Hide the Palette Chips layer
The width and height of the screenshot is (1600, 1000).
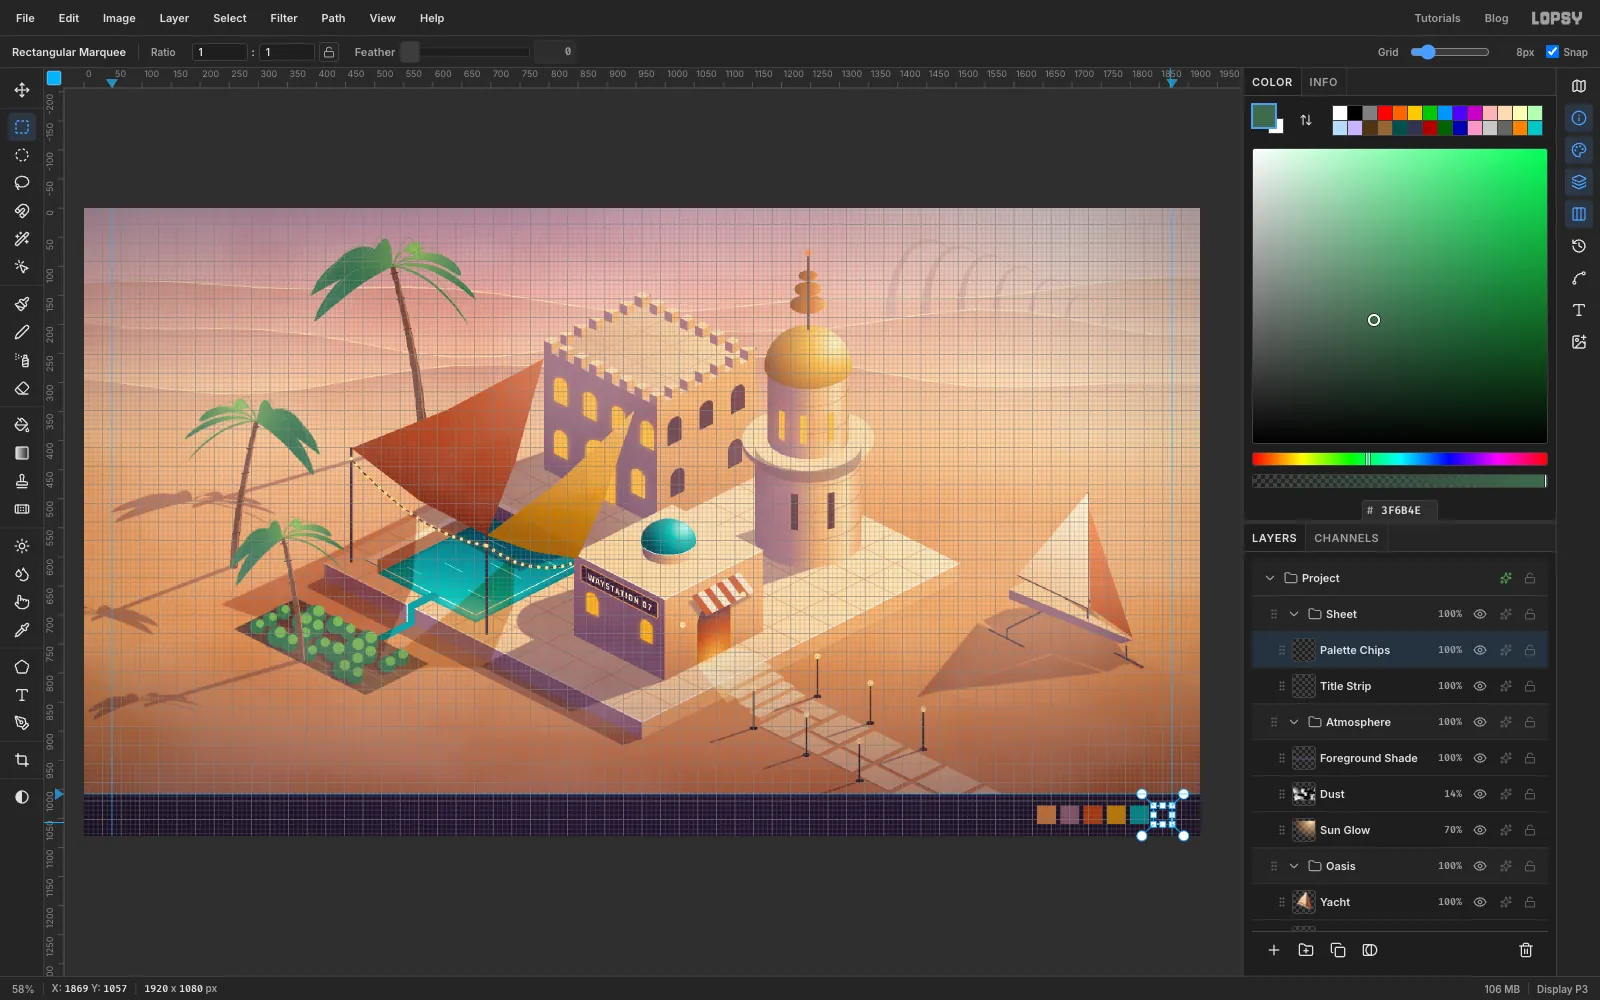(1480, 650)
